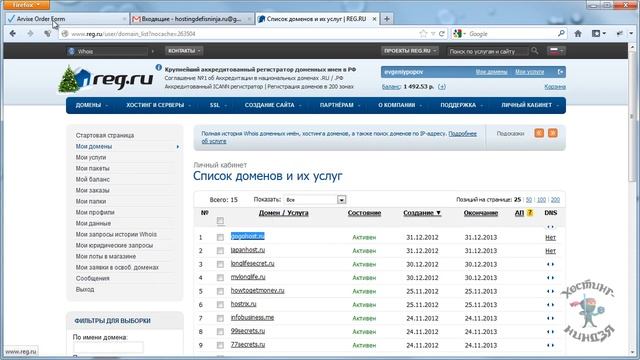Viewport: 640px width, 360px height.
Task: Open the SSL navigation menu
Action: pos(218,105)
